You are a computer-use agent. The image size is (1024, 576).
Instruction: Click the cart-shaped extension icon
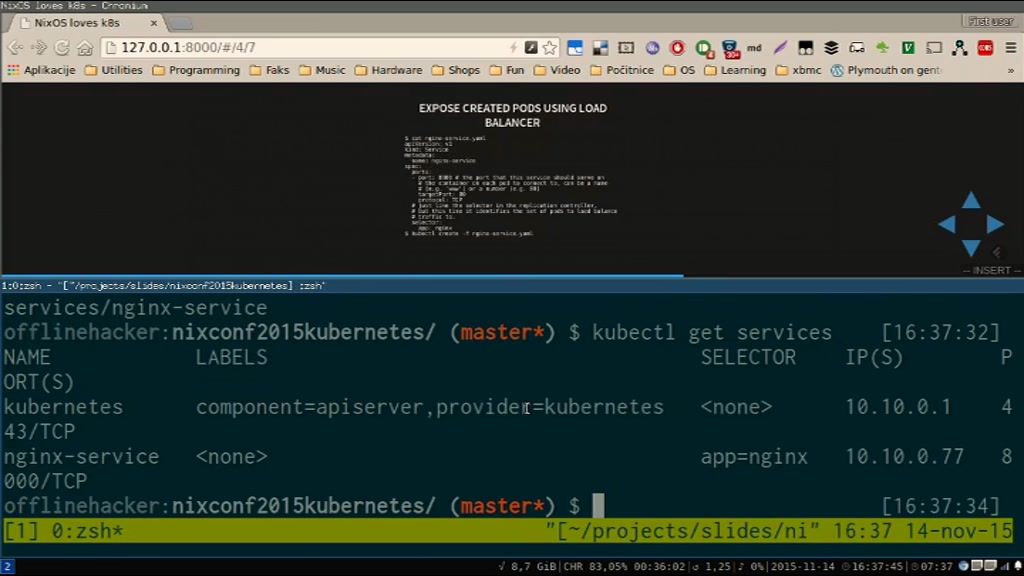click(x=857, y=48)
